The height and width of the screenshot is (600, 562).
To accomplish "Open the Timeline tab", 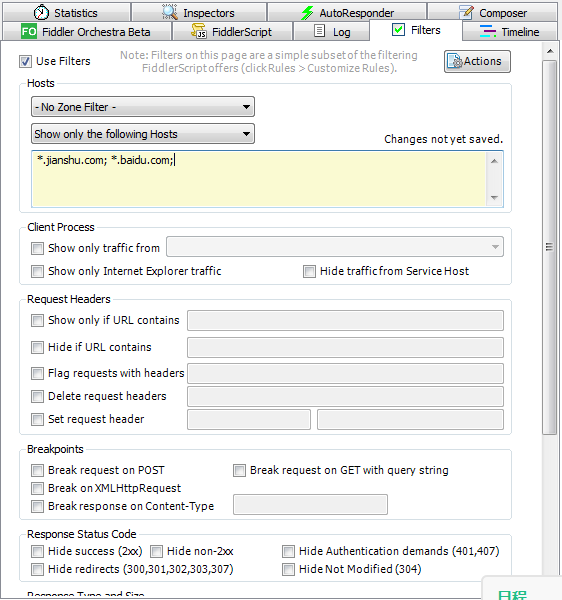I will coord(510,31).
